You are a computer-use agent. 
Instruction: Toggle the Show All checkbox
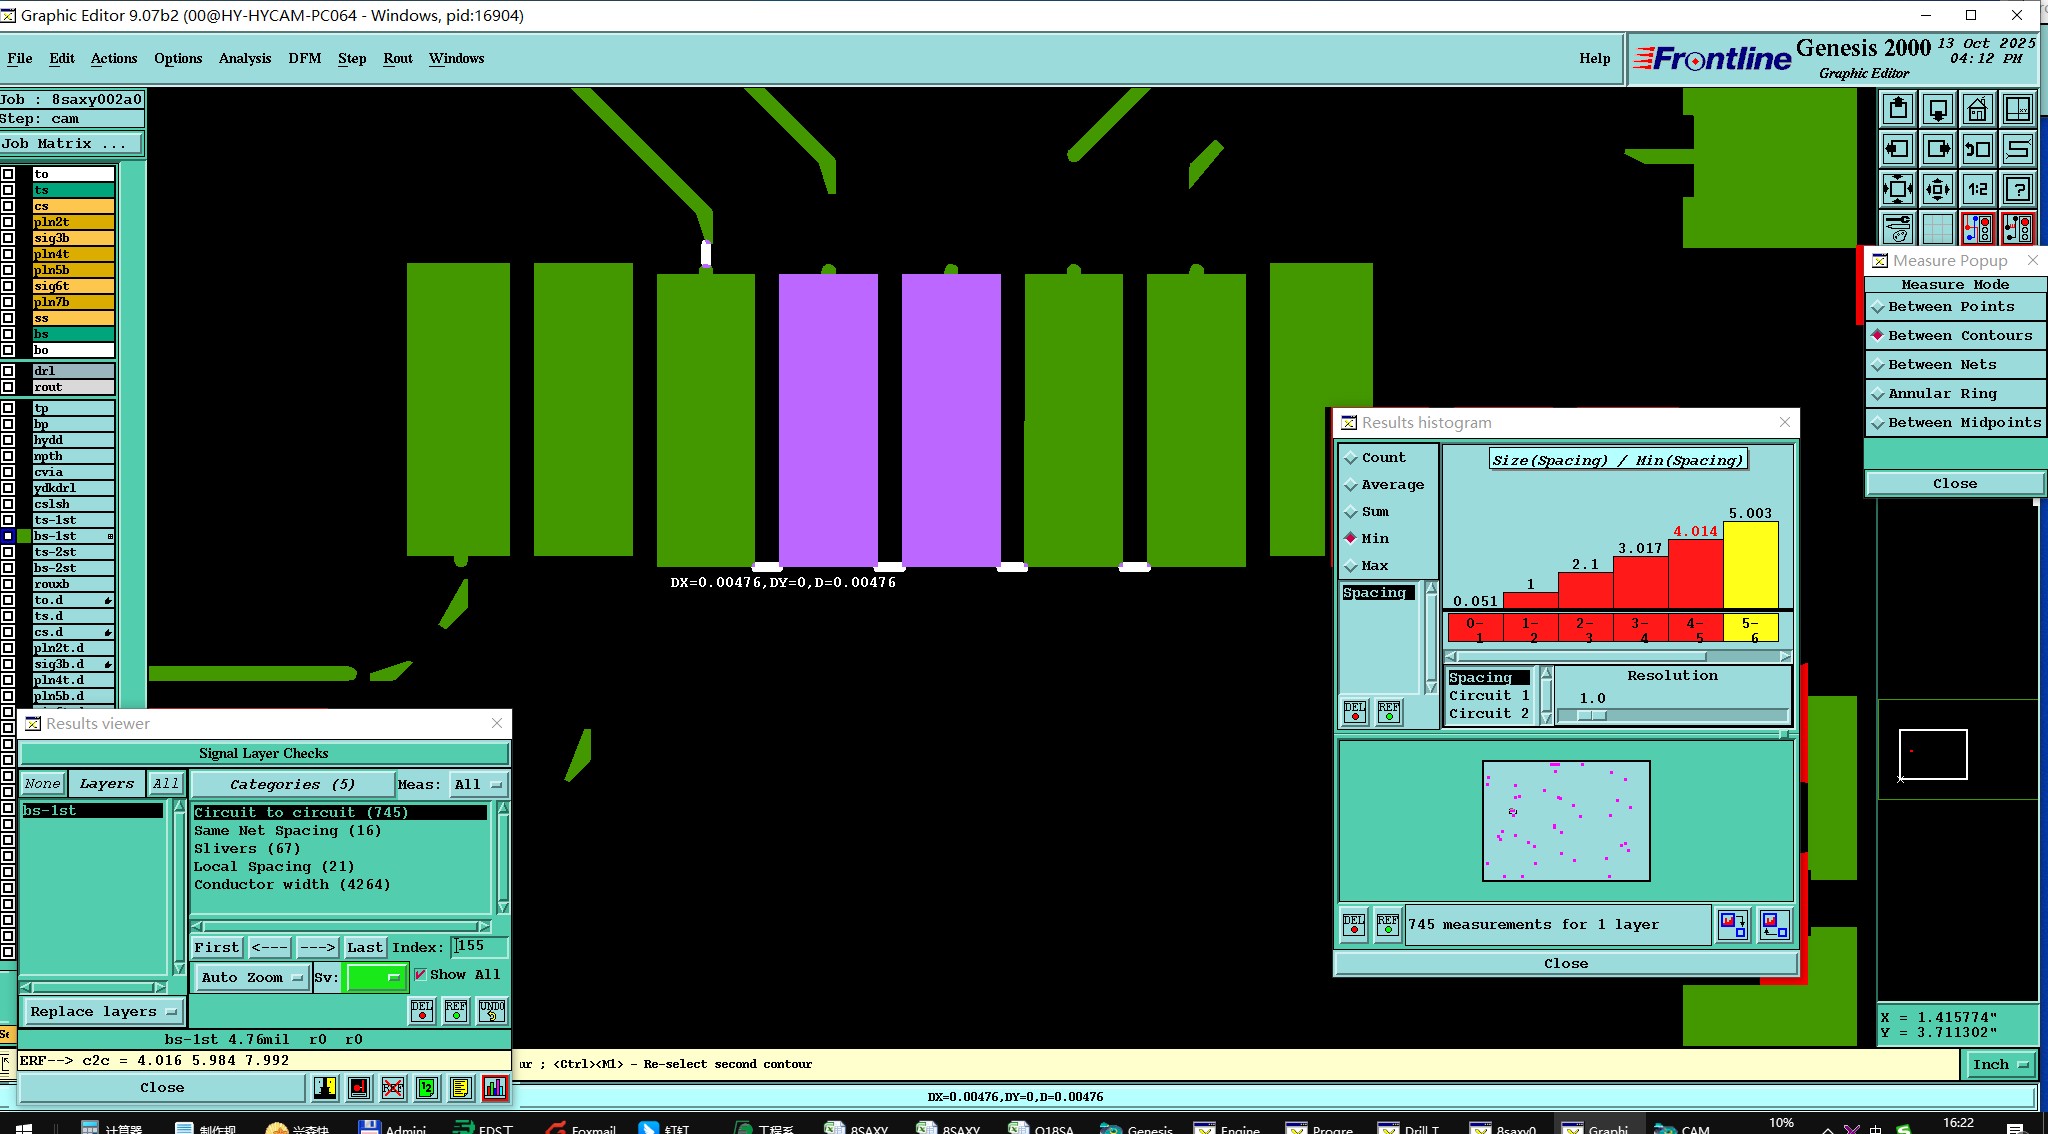tap(421, 974)
